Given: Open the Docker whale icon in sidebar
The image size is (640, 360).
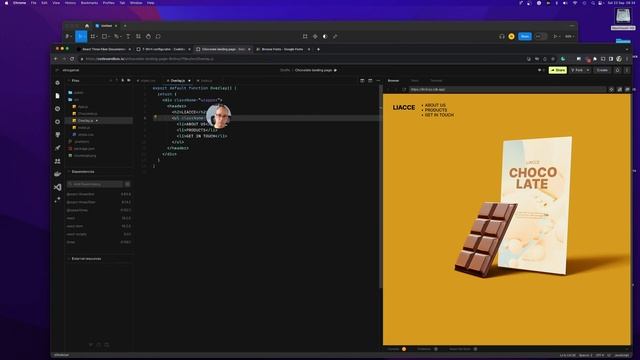Looking at the screenshot, I should 58,174.
